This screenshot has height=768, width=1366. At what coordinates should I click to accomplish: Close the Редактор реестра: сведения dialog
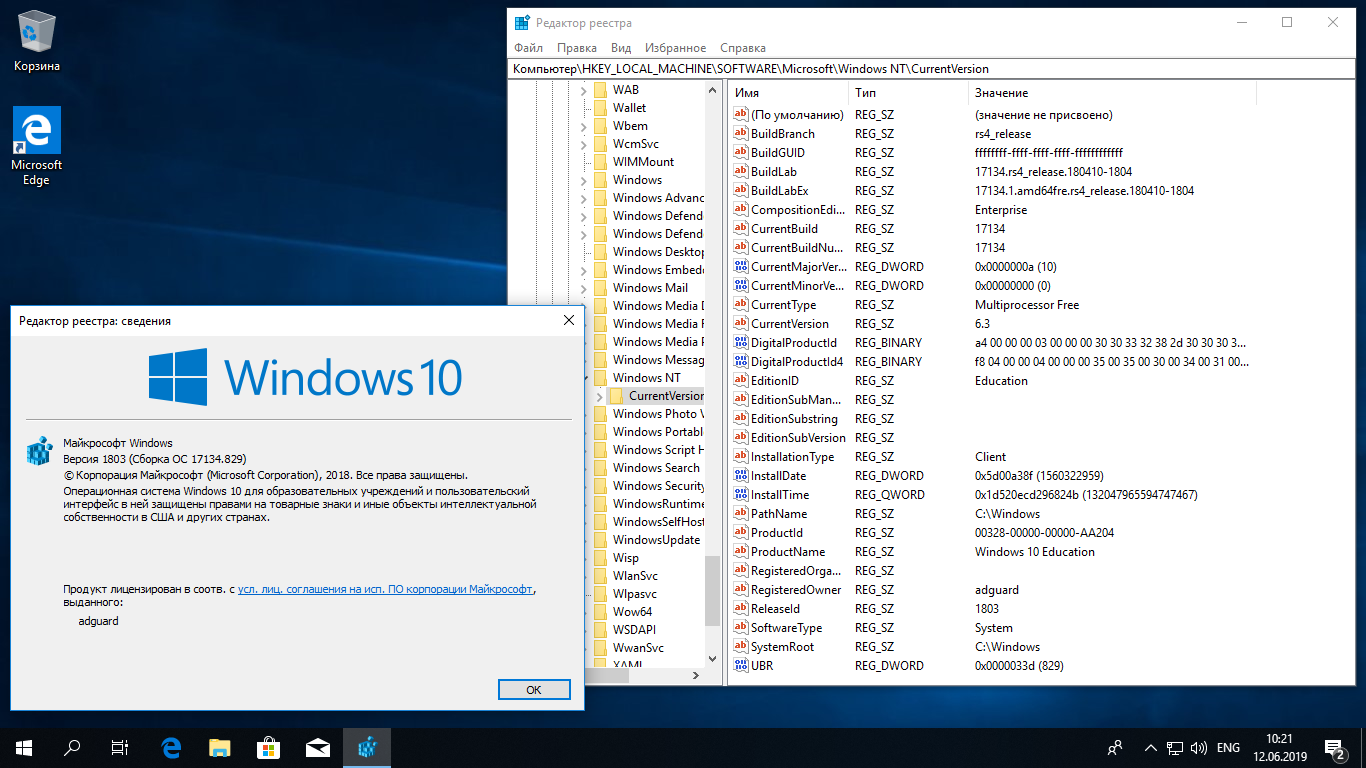click(568, 321)
